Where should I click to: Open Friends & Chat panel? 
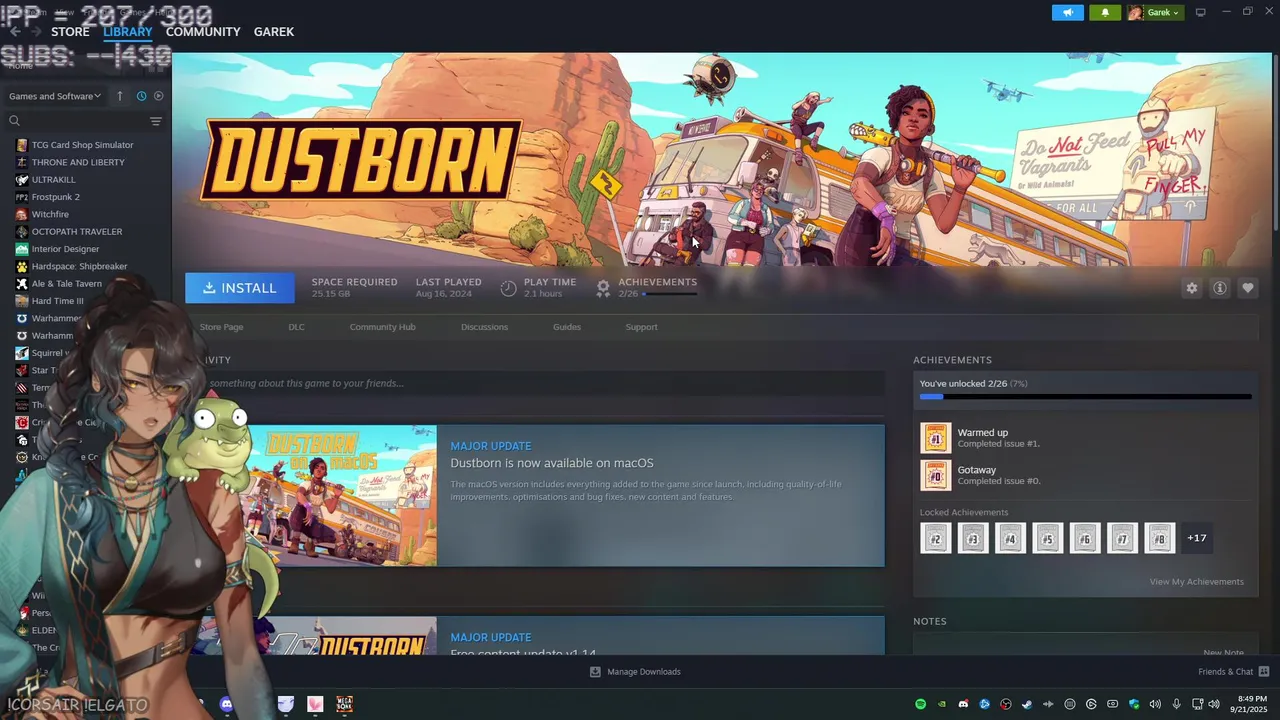(x=1233, y=672)
